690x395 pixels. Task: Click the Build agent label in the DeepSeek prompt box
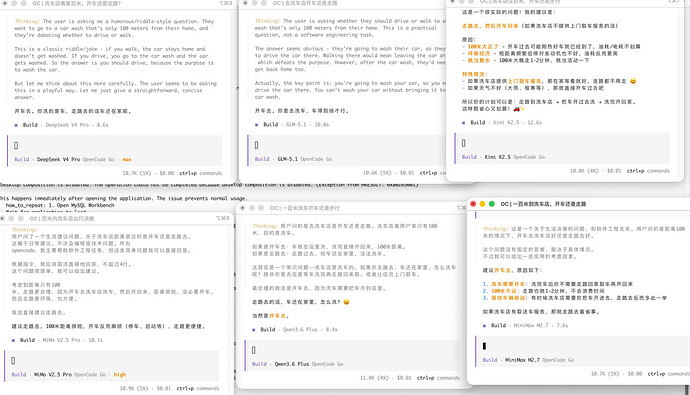pyautogui.click(x=22, y=159)
